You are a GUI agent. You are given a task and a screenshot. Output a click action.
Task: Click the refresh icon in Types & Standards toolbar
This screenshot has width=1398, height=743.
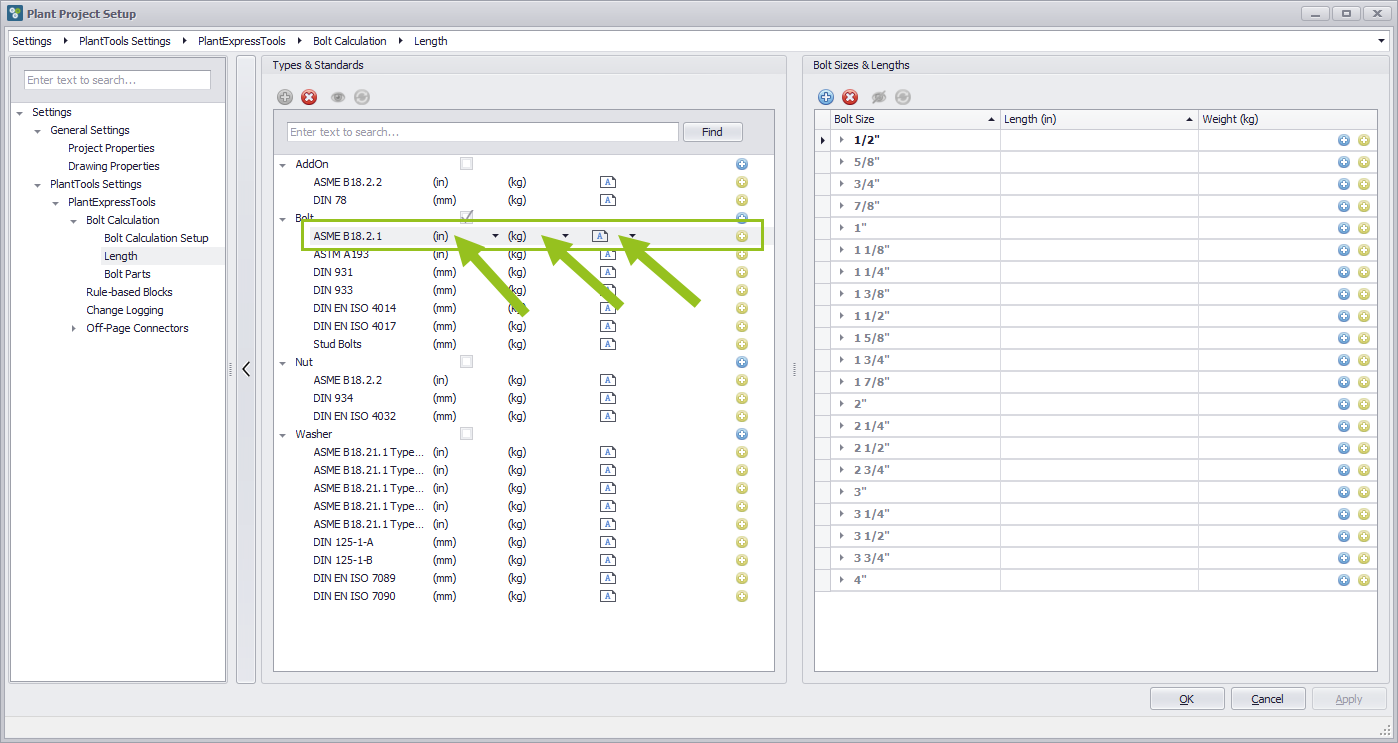pyautogui.click(x=362, y=97)
